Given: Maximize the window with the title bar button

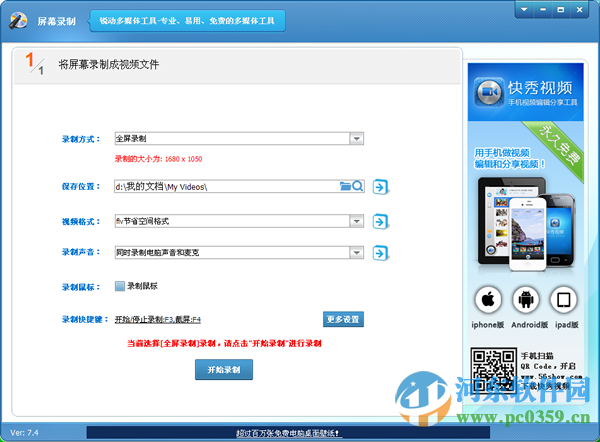Looking at the screenshot, I should coord(561,10).
